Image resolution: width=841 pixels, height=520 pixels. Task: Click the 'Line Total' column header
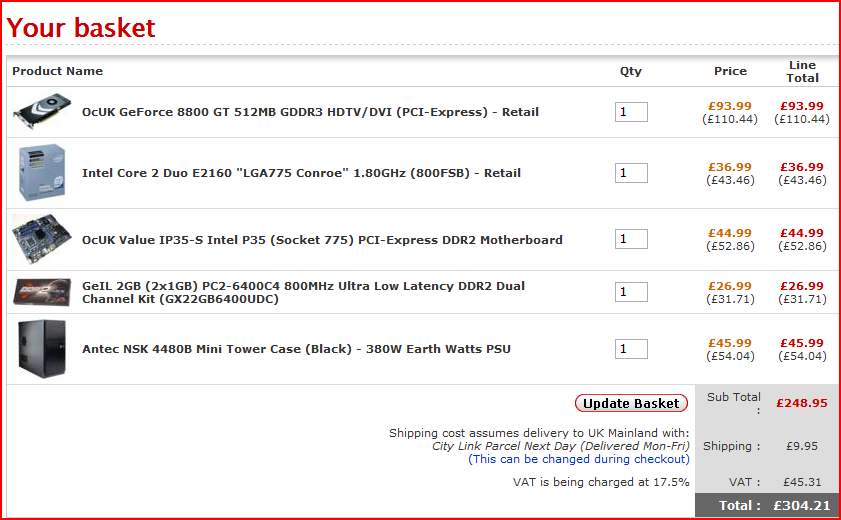(802, 71)
